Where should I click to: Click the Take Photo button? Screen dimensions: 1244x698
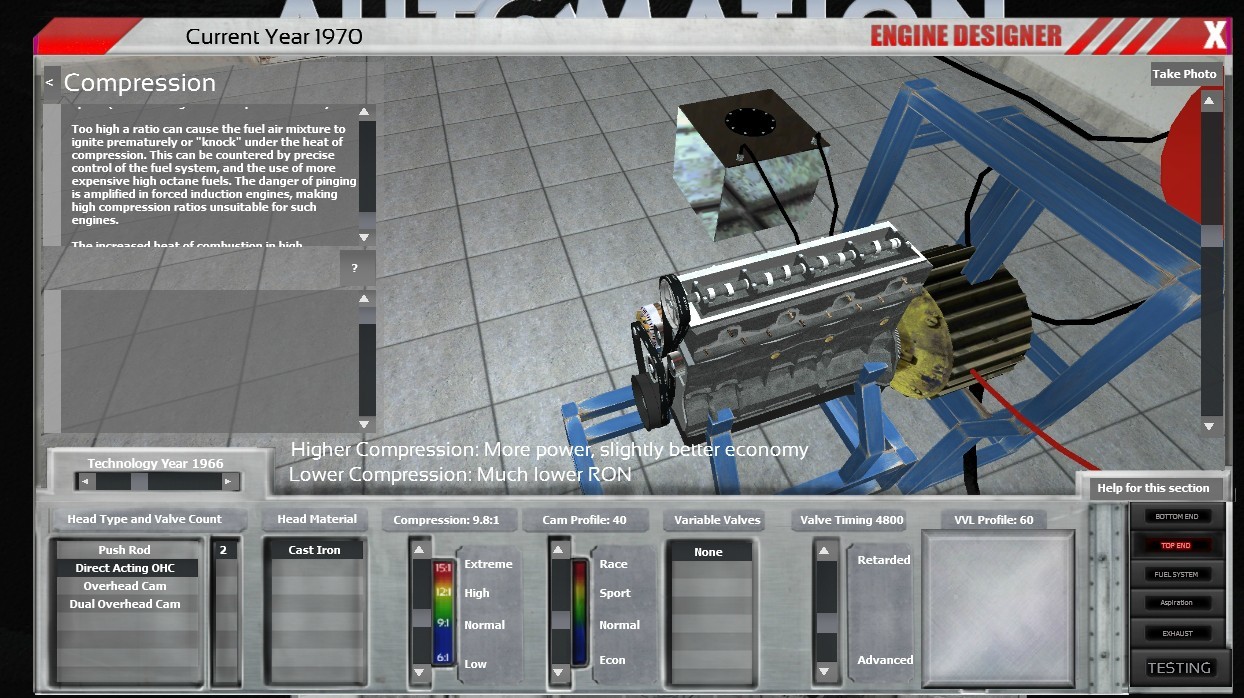click(1184, 74)
